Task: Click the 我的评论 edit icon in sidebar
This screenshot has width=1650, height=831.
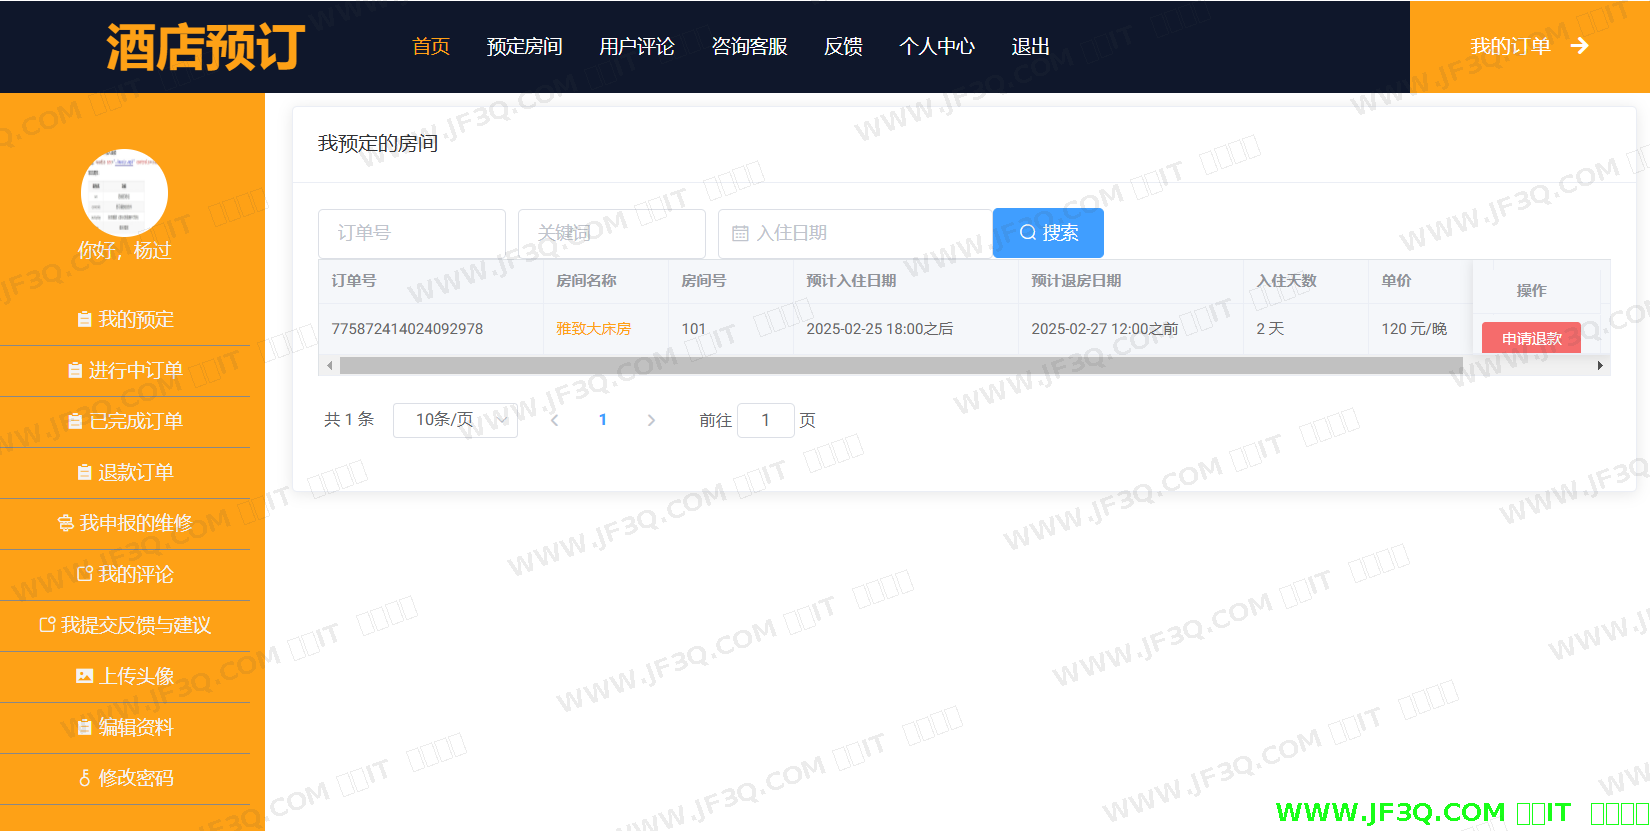Action: click(x=85, y=574)
